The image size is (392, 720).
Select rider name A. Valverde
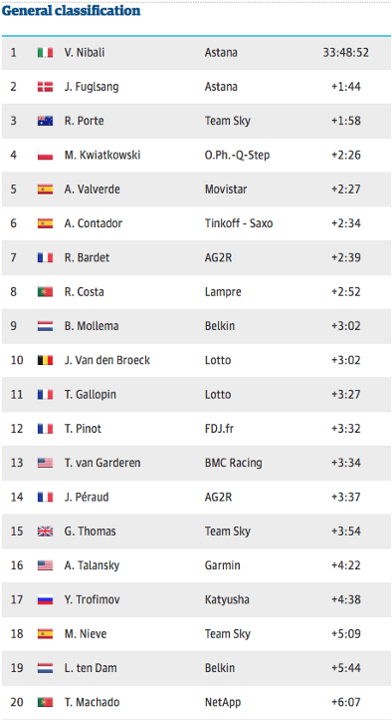(92, 189)
